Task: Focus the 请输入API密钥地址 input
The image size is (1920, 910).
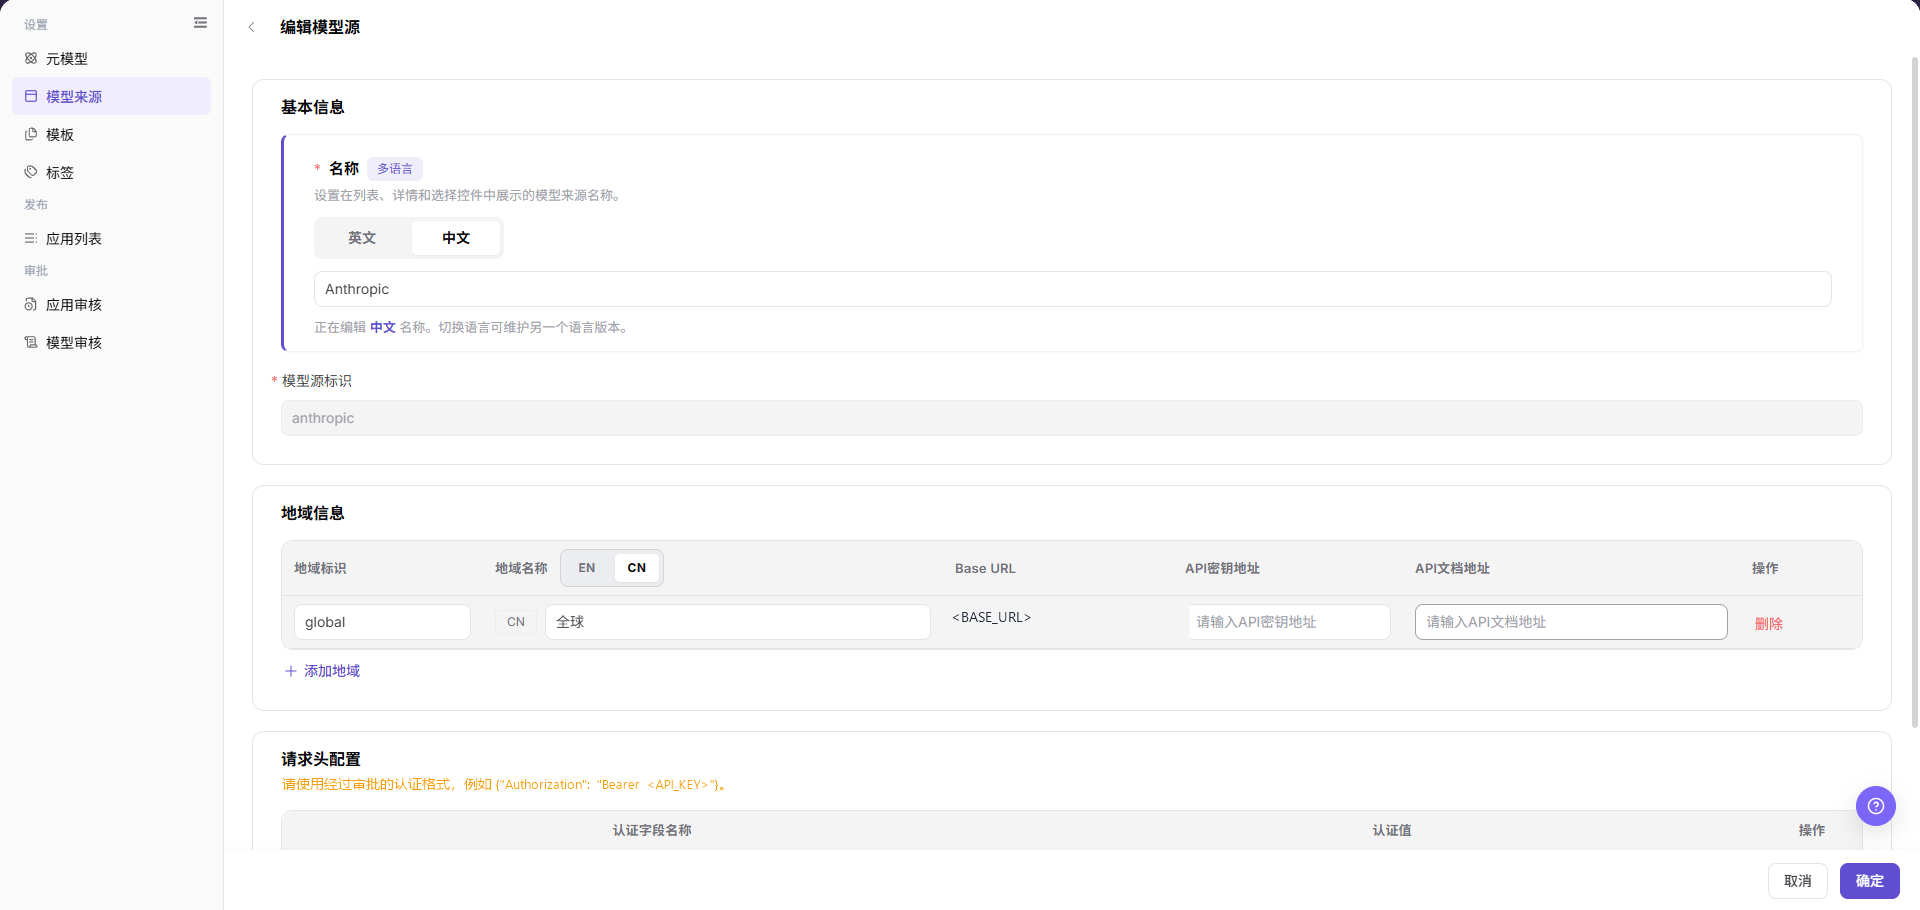Action: click(1288, 622)
